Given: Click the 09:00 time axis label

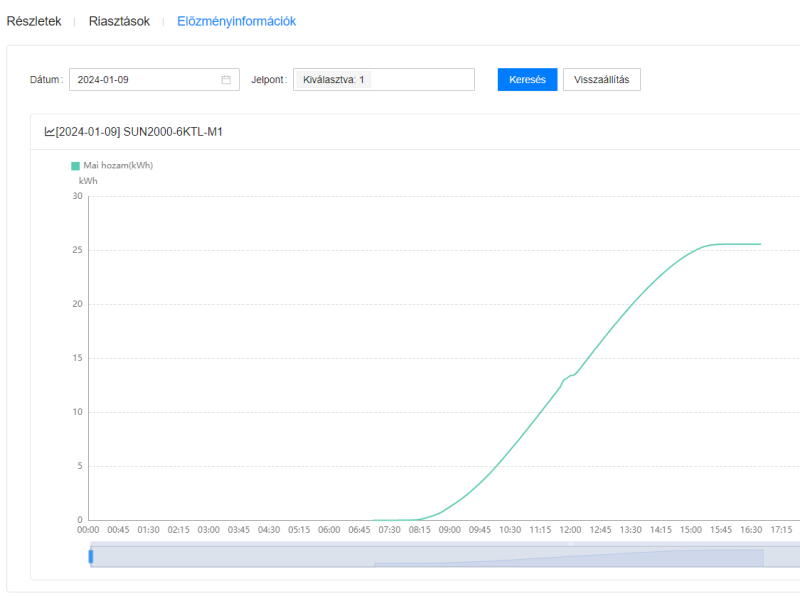Looking at the screenshot, I should pyautogui.click(x=450, y=530).
